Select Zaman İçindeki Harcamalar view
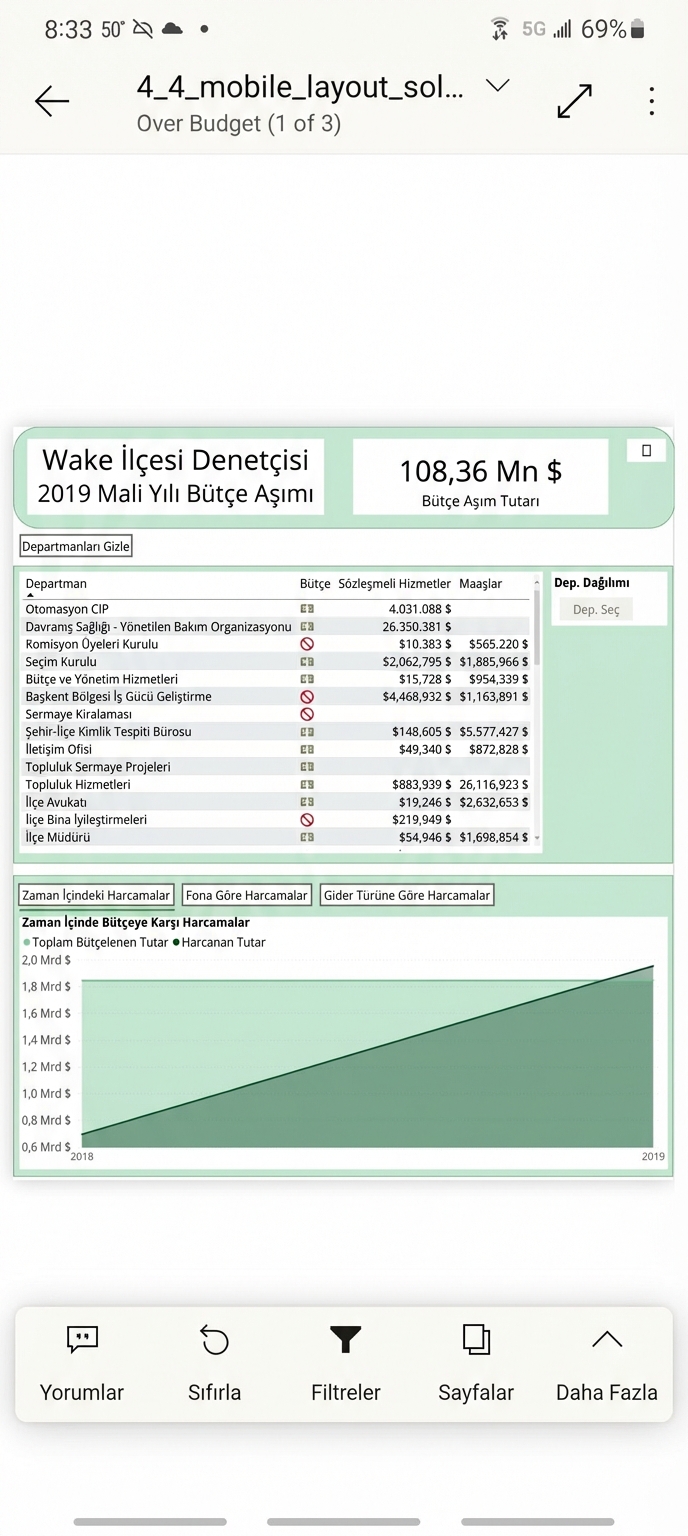 pos(96,895)
